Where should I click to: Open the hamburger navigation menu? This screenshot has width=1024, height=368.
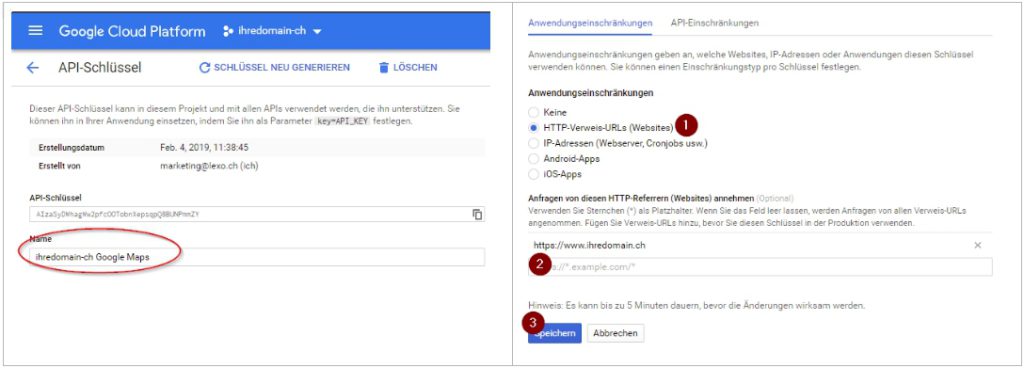(x=35, y=31)
